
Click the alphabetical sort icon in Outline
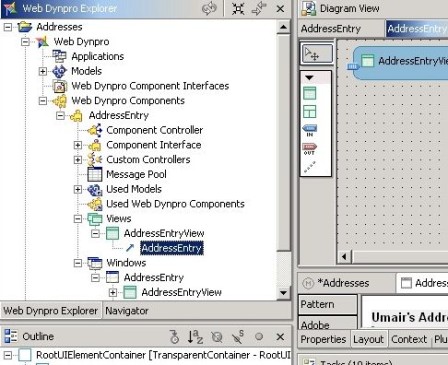click(195, 337)
